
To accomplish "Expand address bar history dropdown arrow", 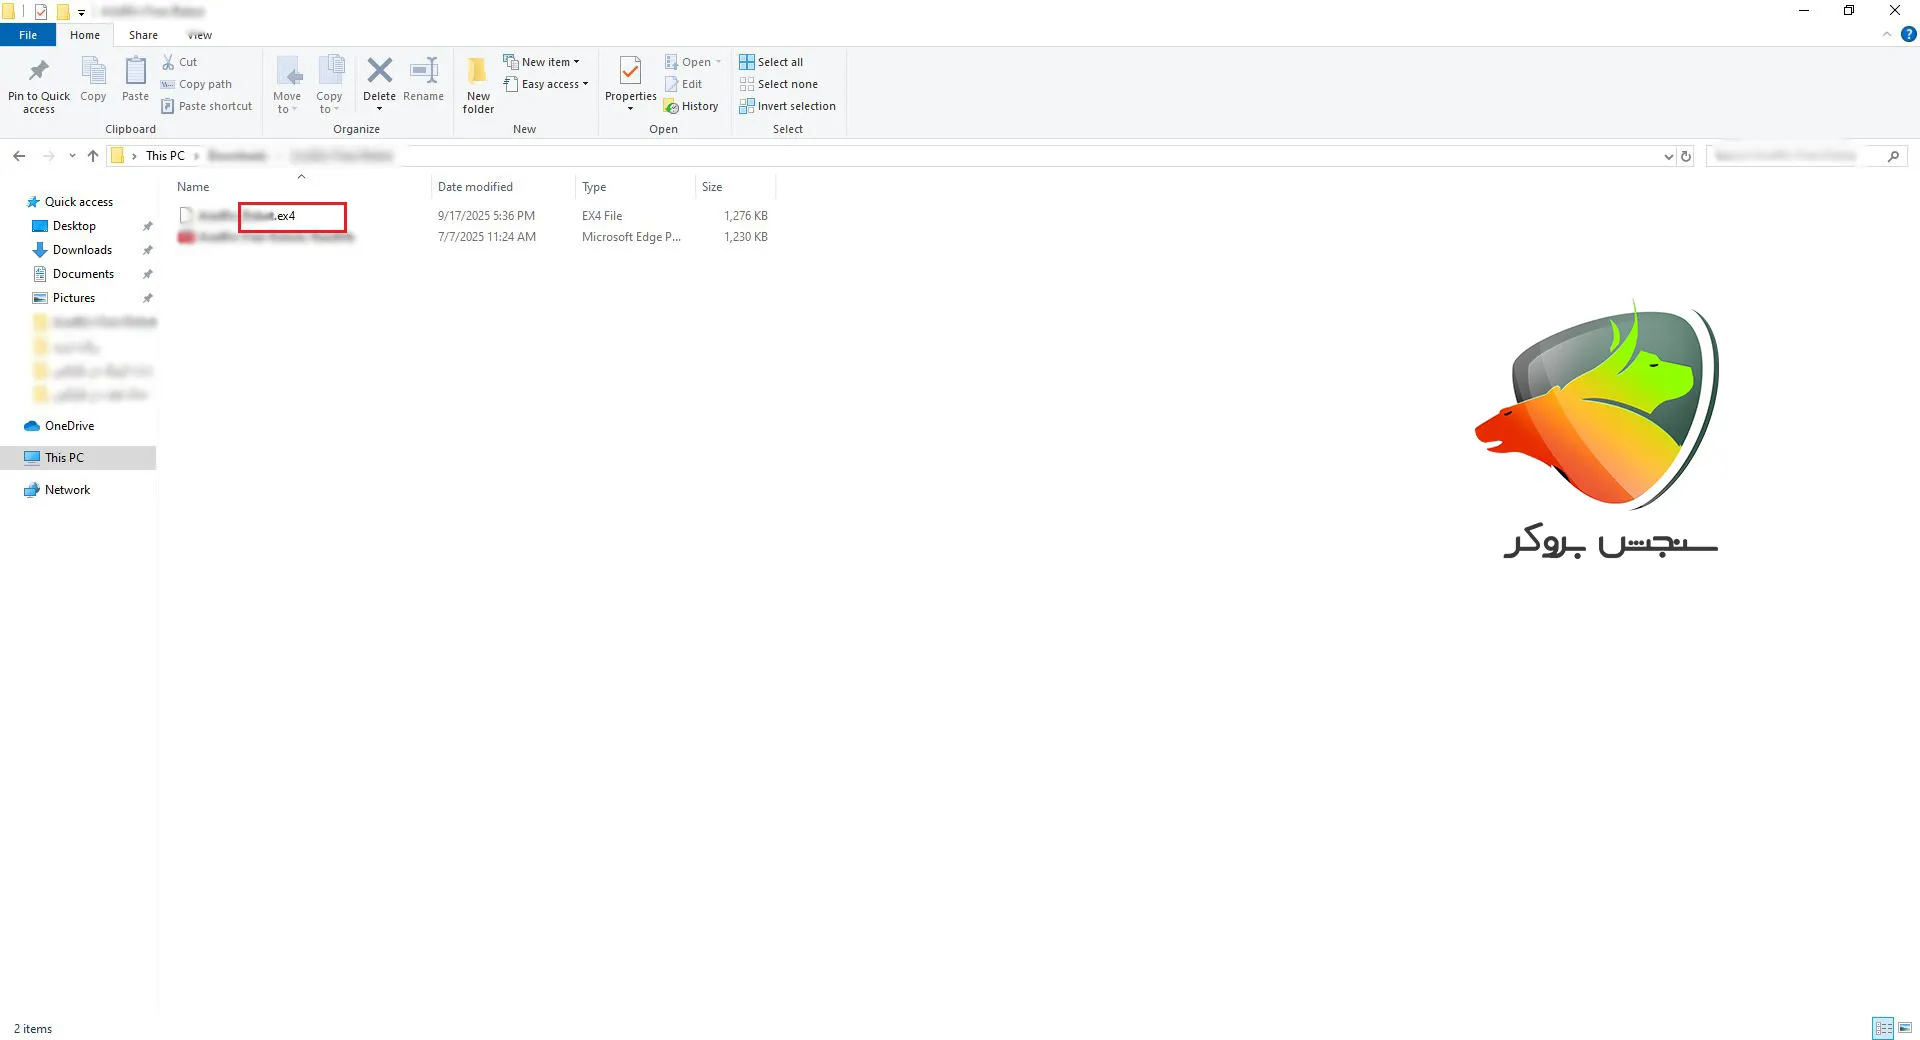I will click(1668, 156).
